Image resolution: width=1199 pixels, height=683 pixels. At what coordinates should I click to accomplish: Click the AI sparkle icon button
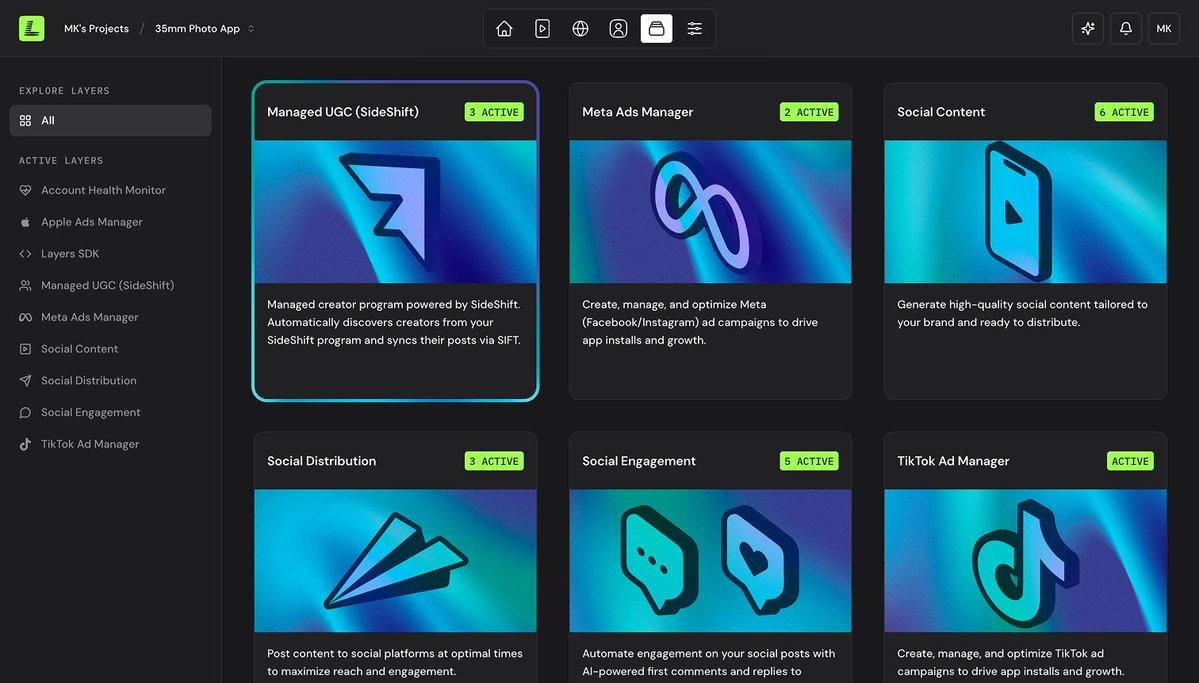[x=1087, y=28]
